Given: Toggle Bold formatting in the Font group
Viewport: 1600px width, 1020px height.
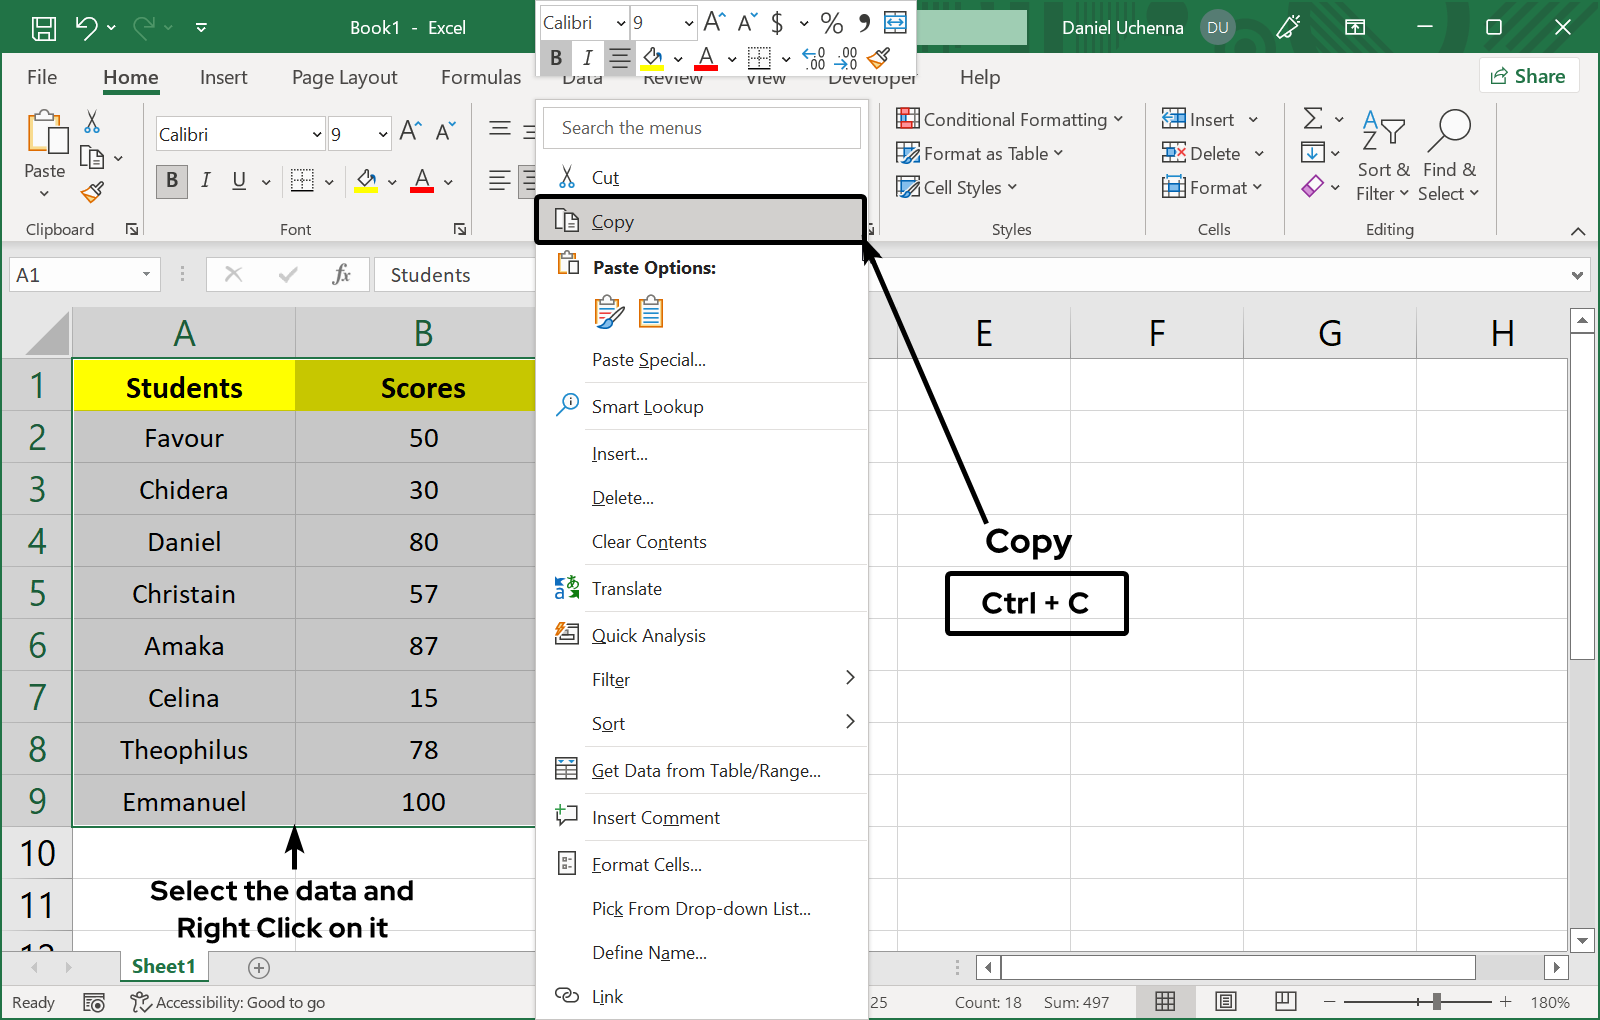Looking at the screenshot, I should [171, 181].
